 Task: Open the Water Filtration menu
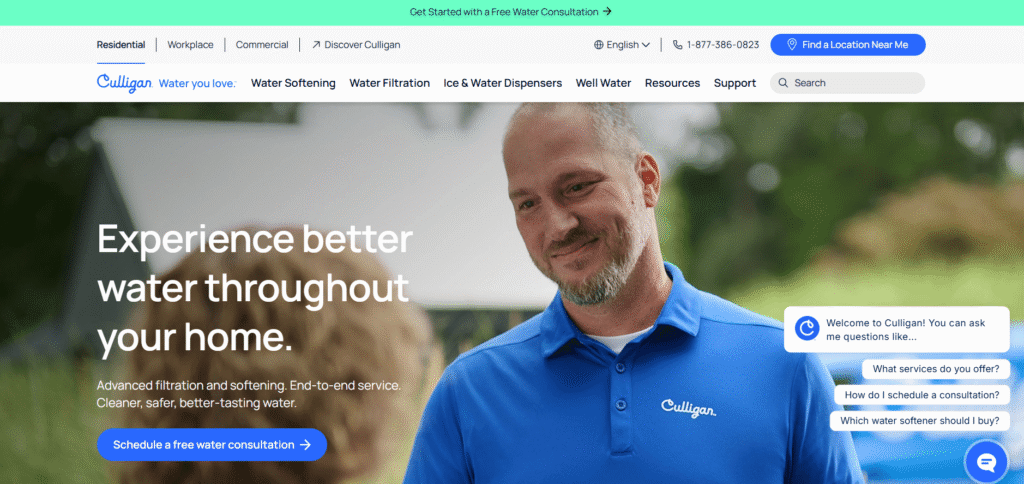click(x=389, y=83)
